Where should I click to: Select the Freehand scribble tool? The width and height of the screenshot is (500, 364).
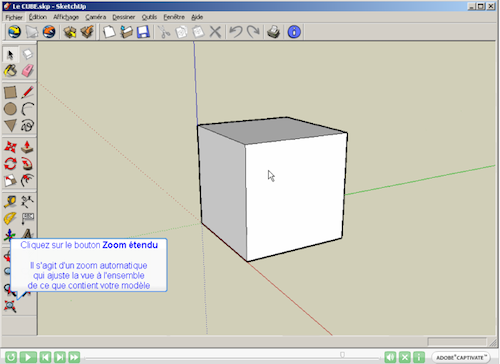(27, 126)
